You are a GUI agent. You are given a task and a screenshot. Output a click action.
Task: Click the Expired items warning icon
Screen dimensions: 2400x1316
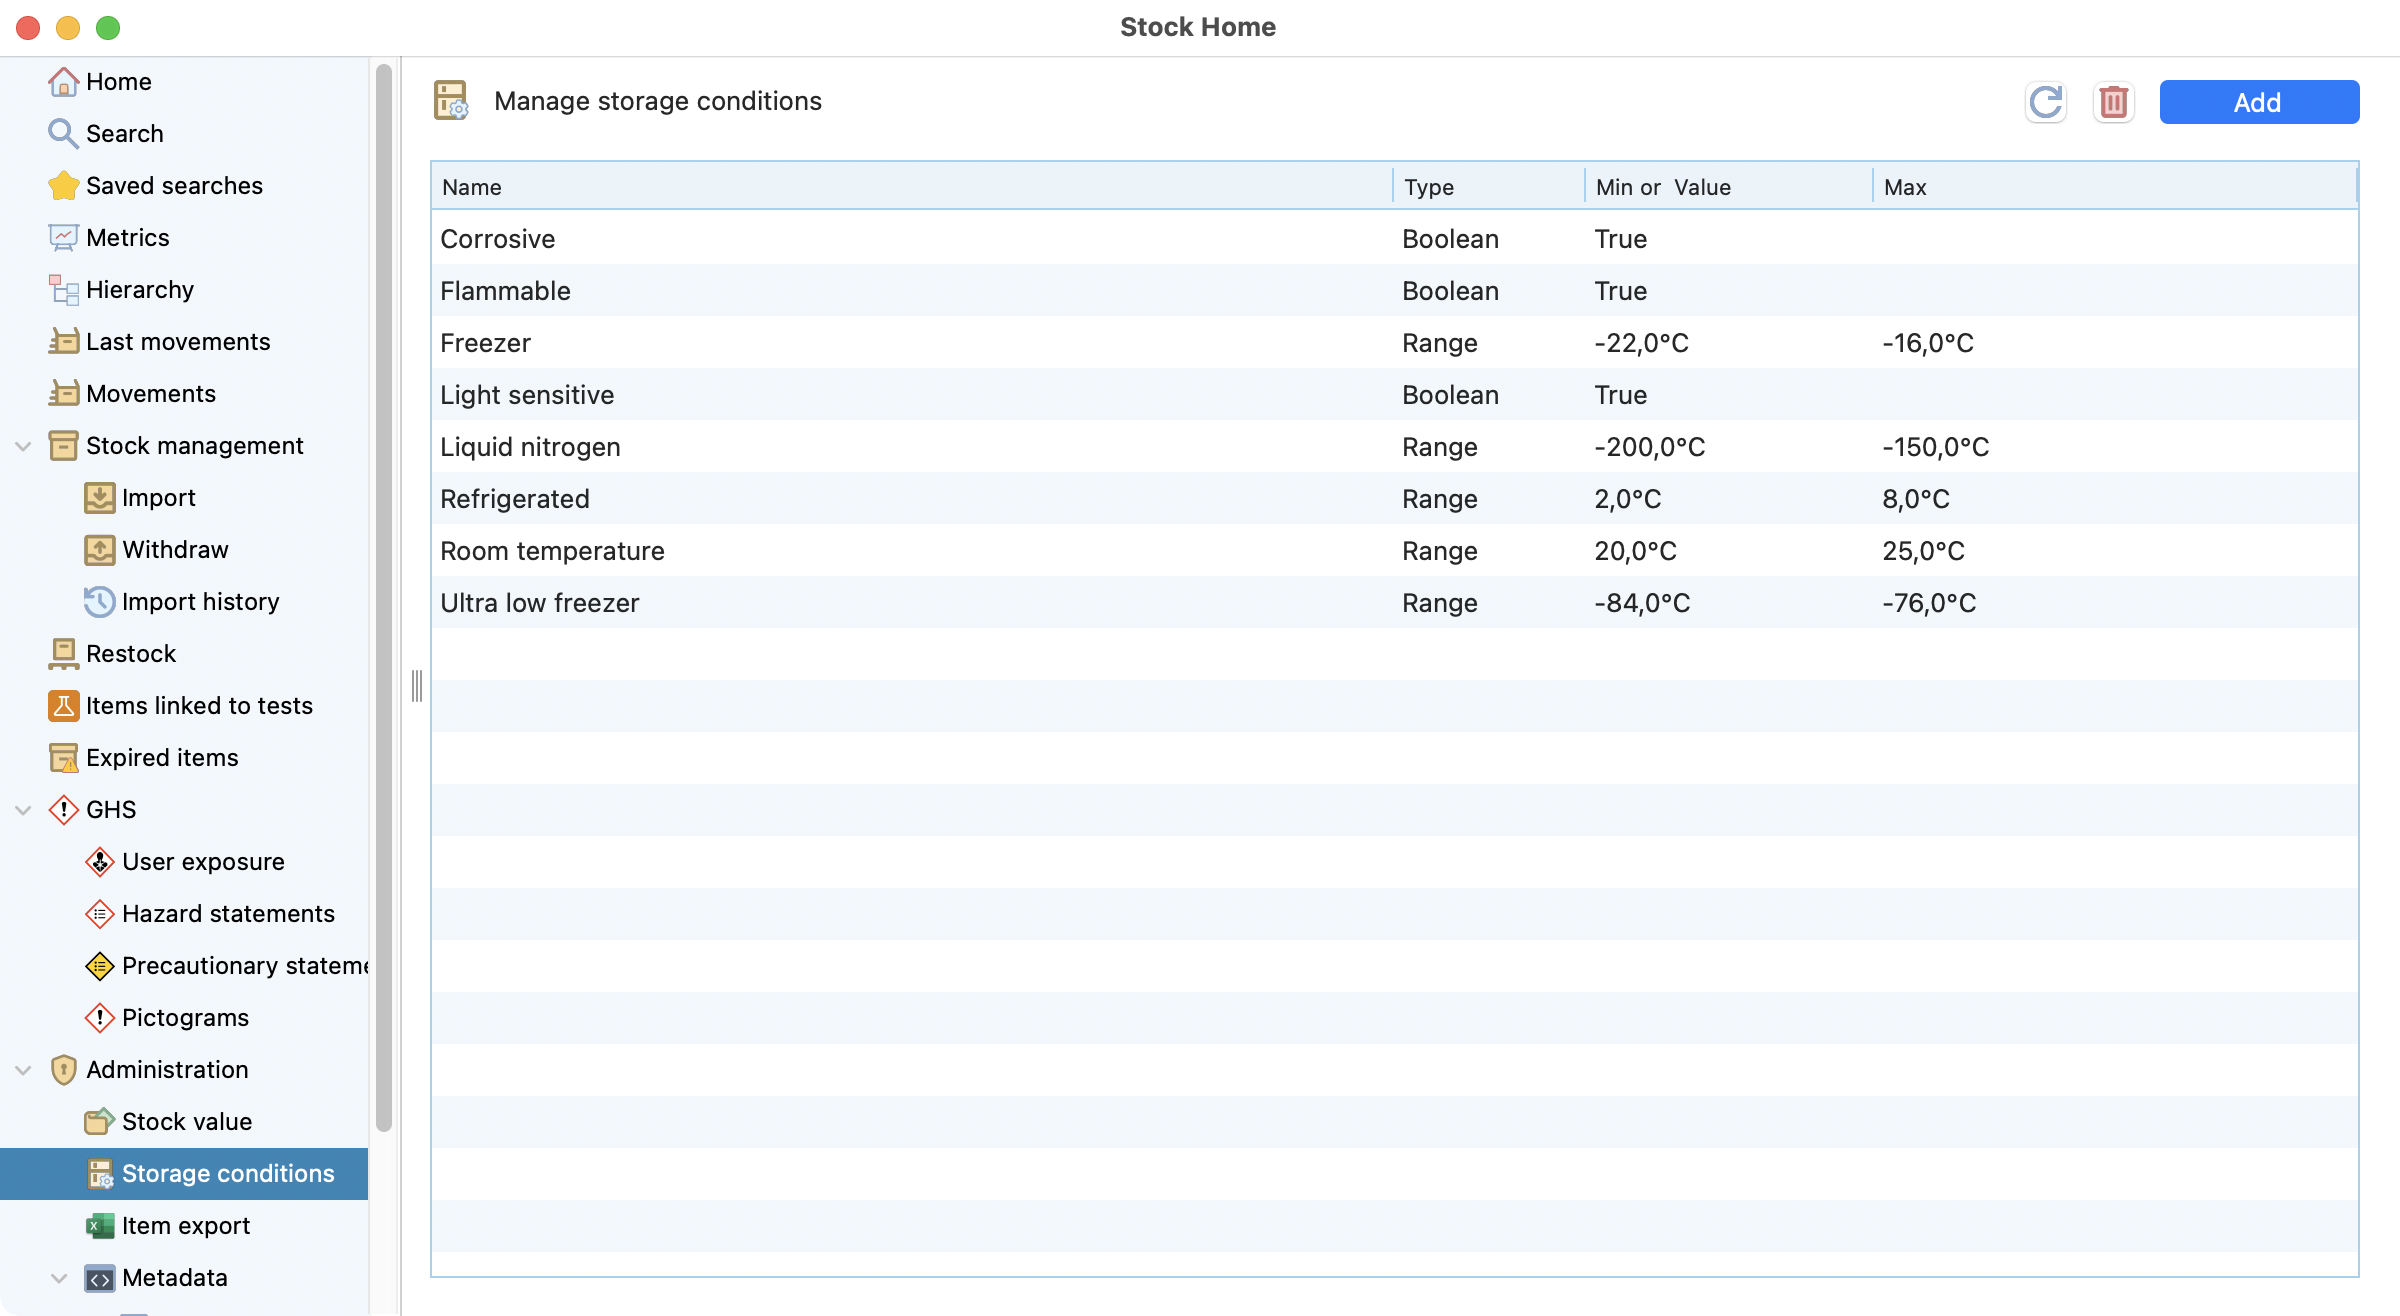click(63, 758)
